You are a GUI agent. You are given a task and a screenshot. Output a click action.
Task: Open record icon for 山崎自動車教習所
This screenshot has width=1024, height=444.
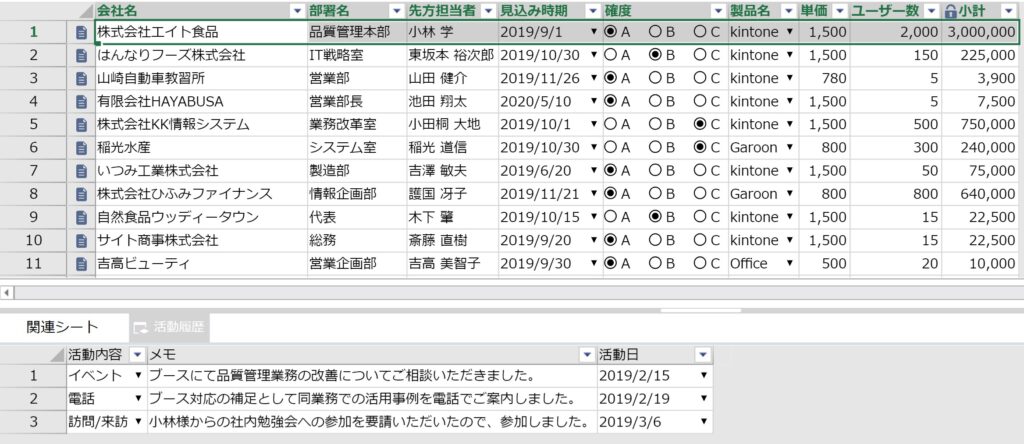82,78
